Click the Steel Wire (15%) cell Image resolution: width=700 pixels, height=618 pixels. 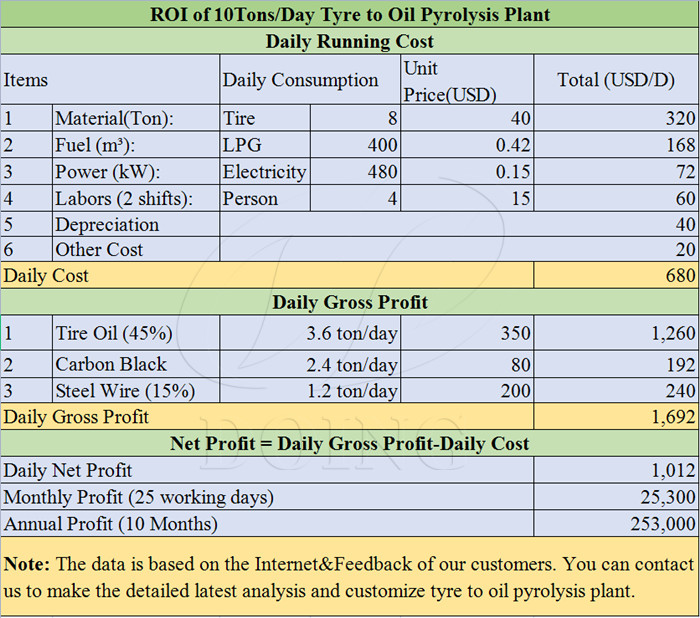point(125,391)
